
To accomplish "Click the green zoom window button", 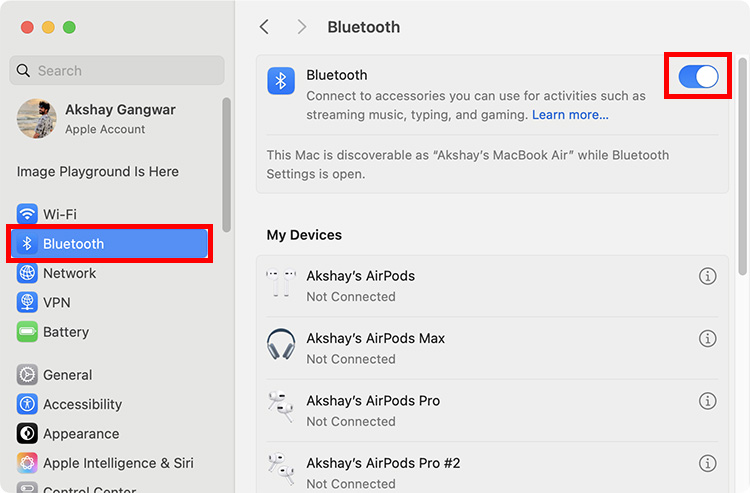I will 69,27.
